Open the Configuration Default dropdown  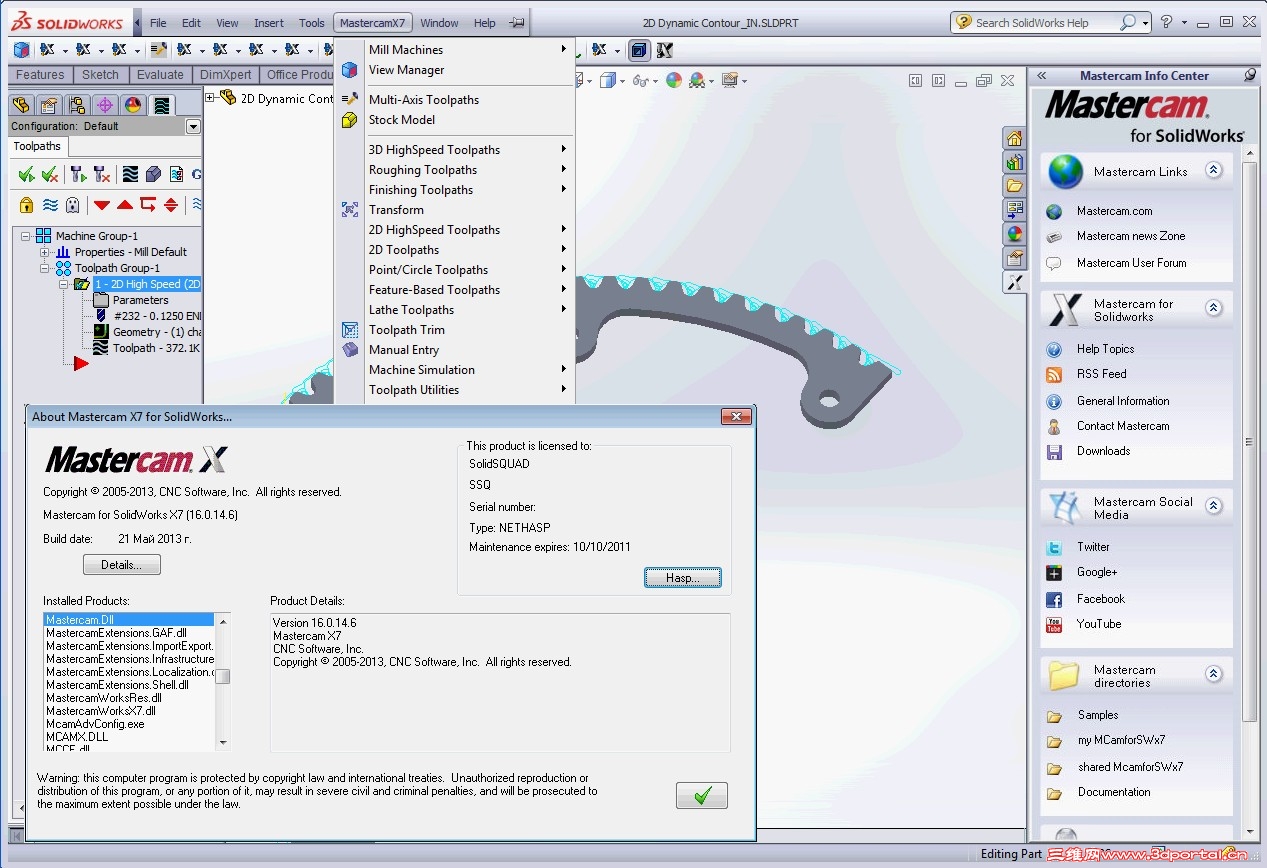click(193, 127)
